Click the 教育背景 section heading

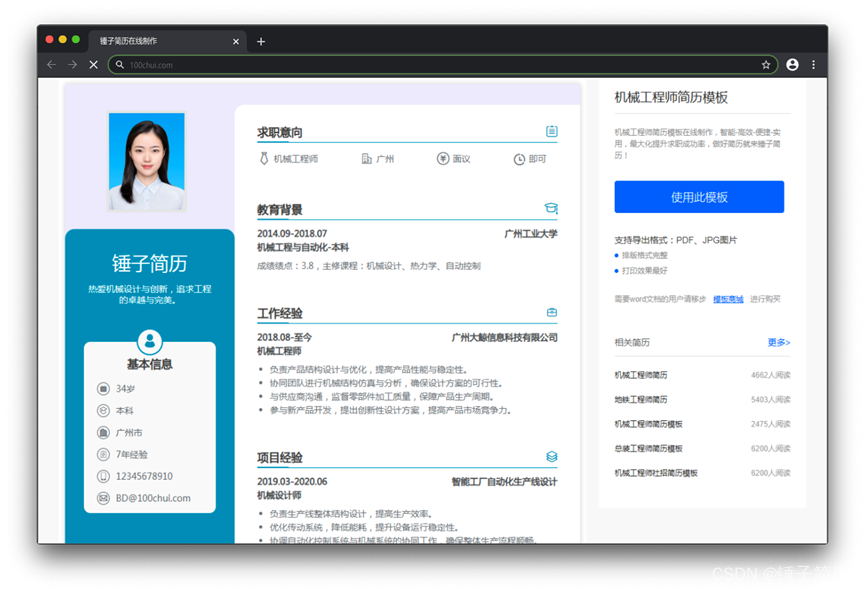[x=280, y=210]
